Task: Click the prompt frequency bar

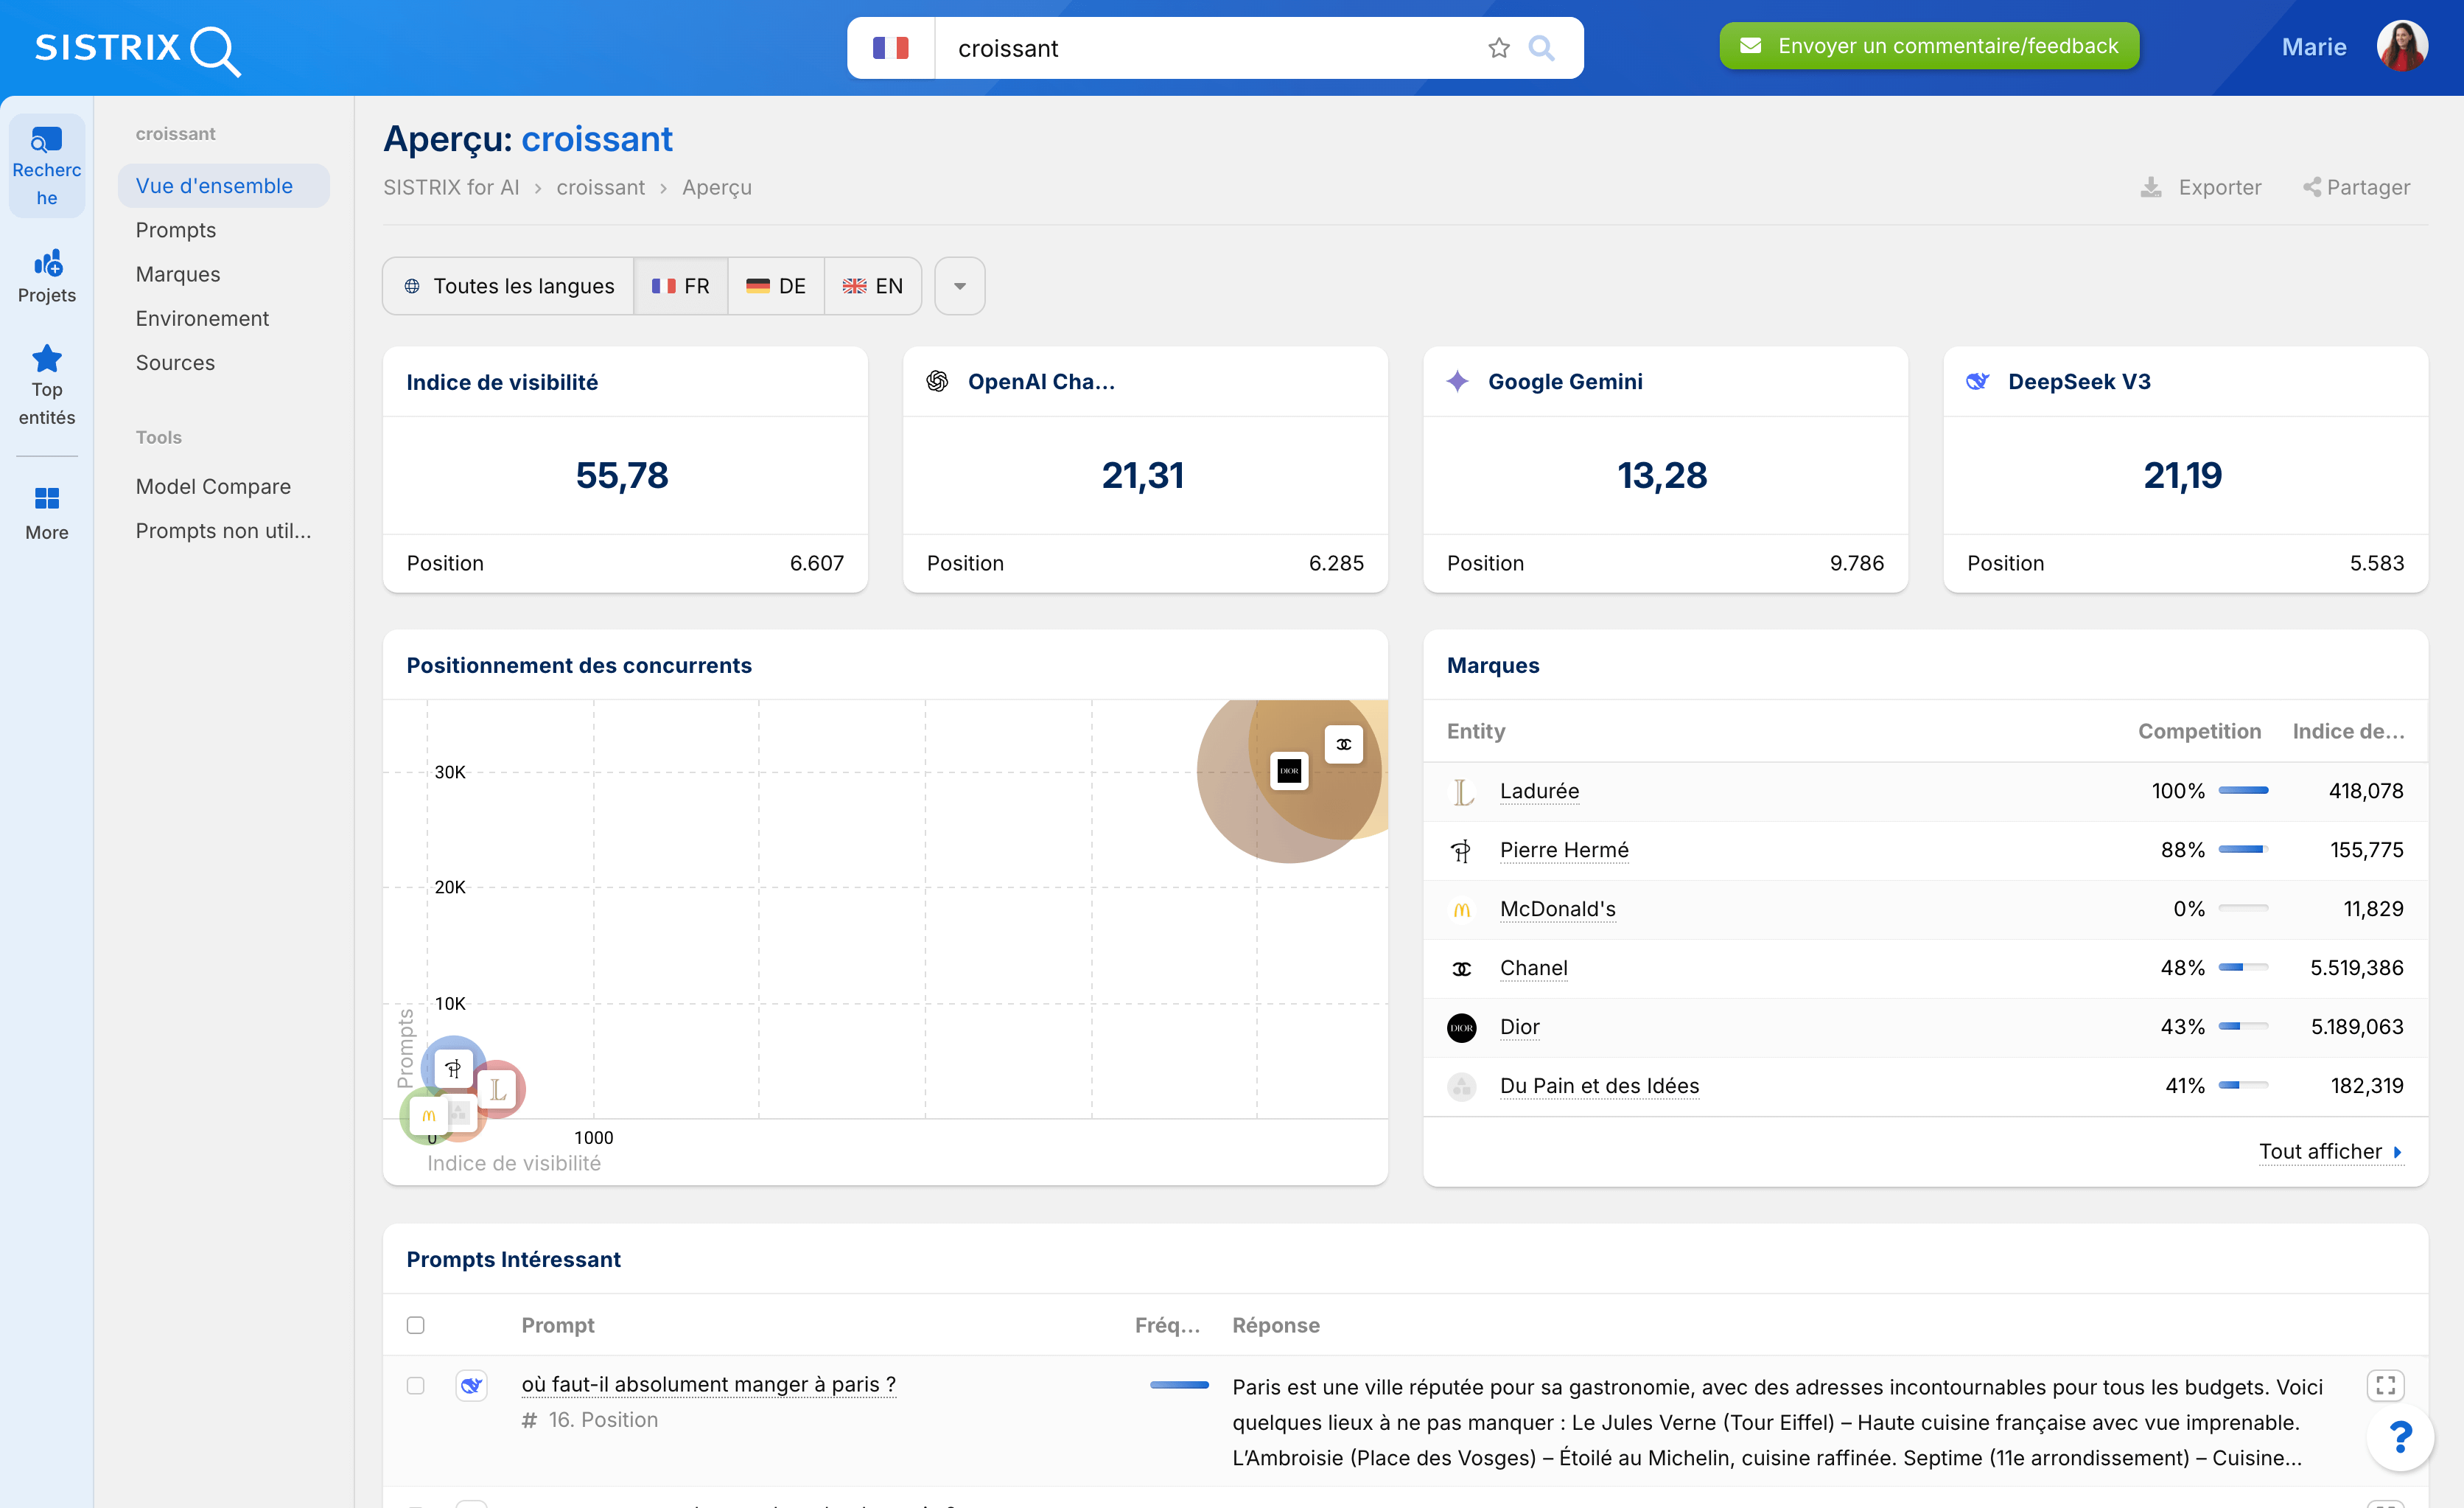Action: (1179, 1385)
